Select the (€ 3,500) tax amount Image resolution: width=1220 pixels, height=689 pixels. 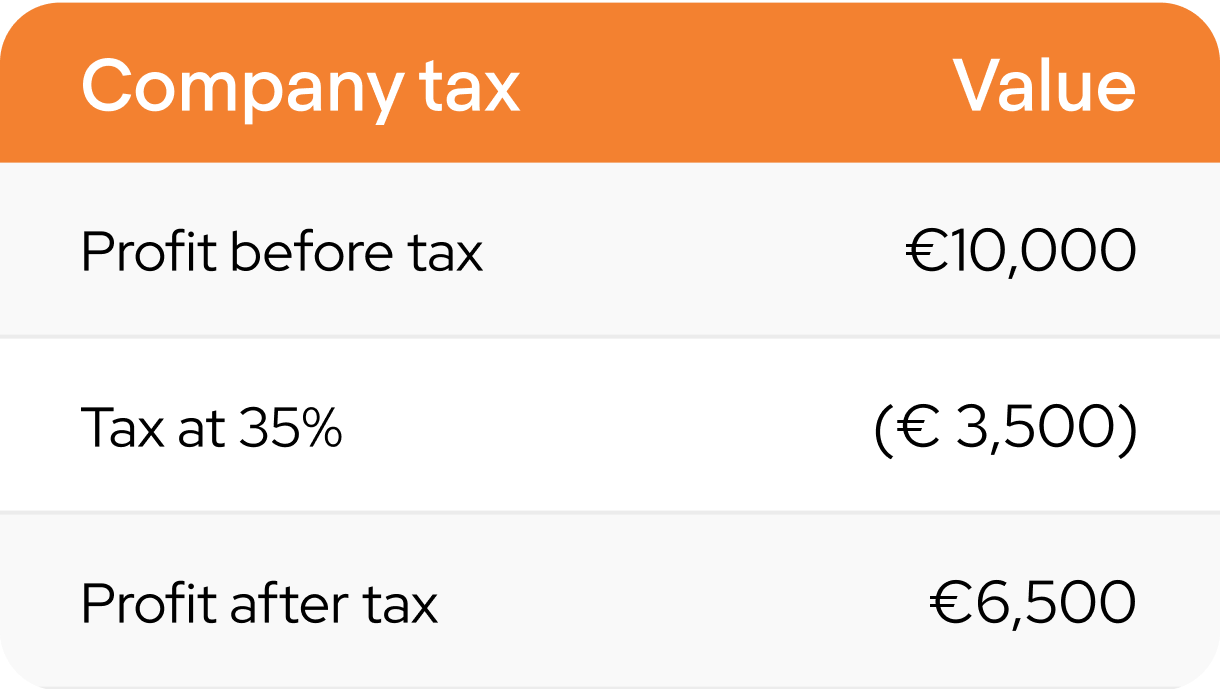1005,429
